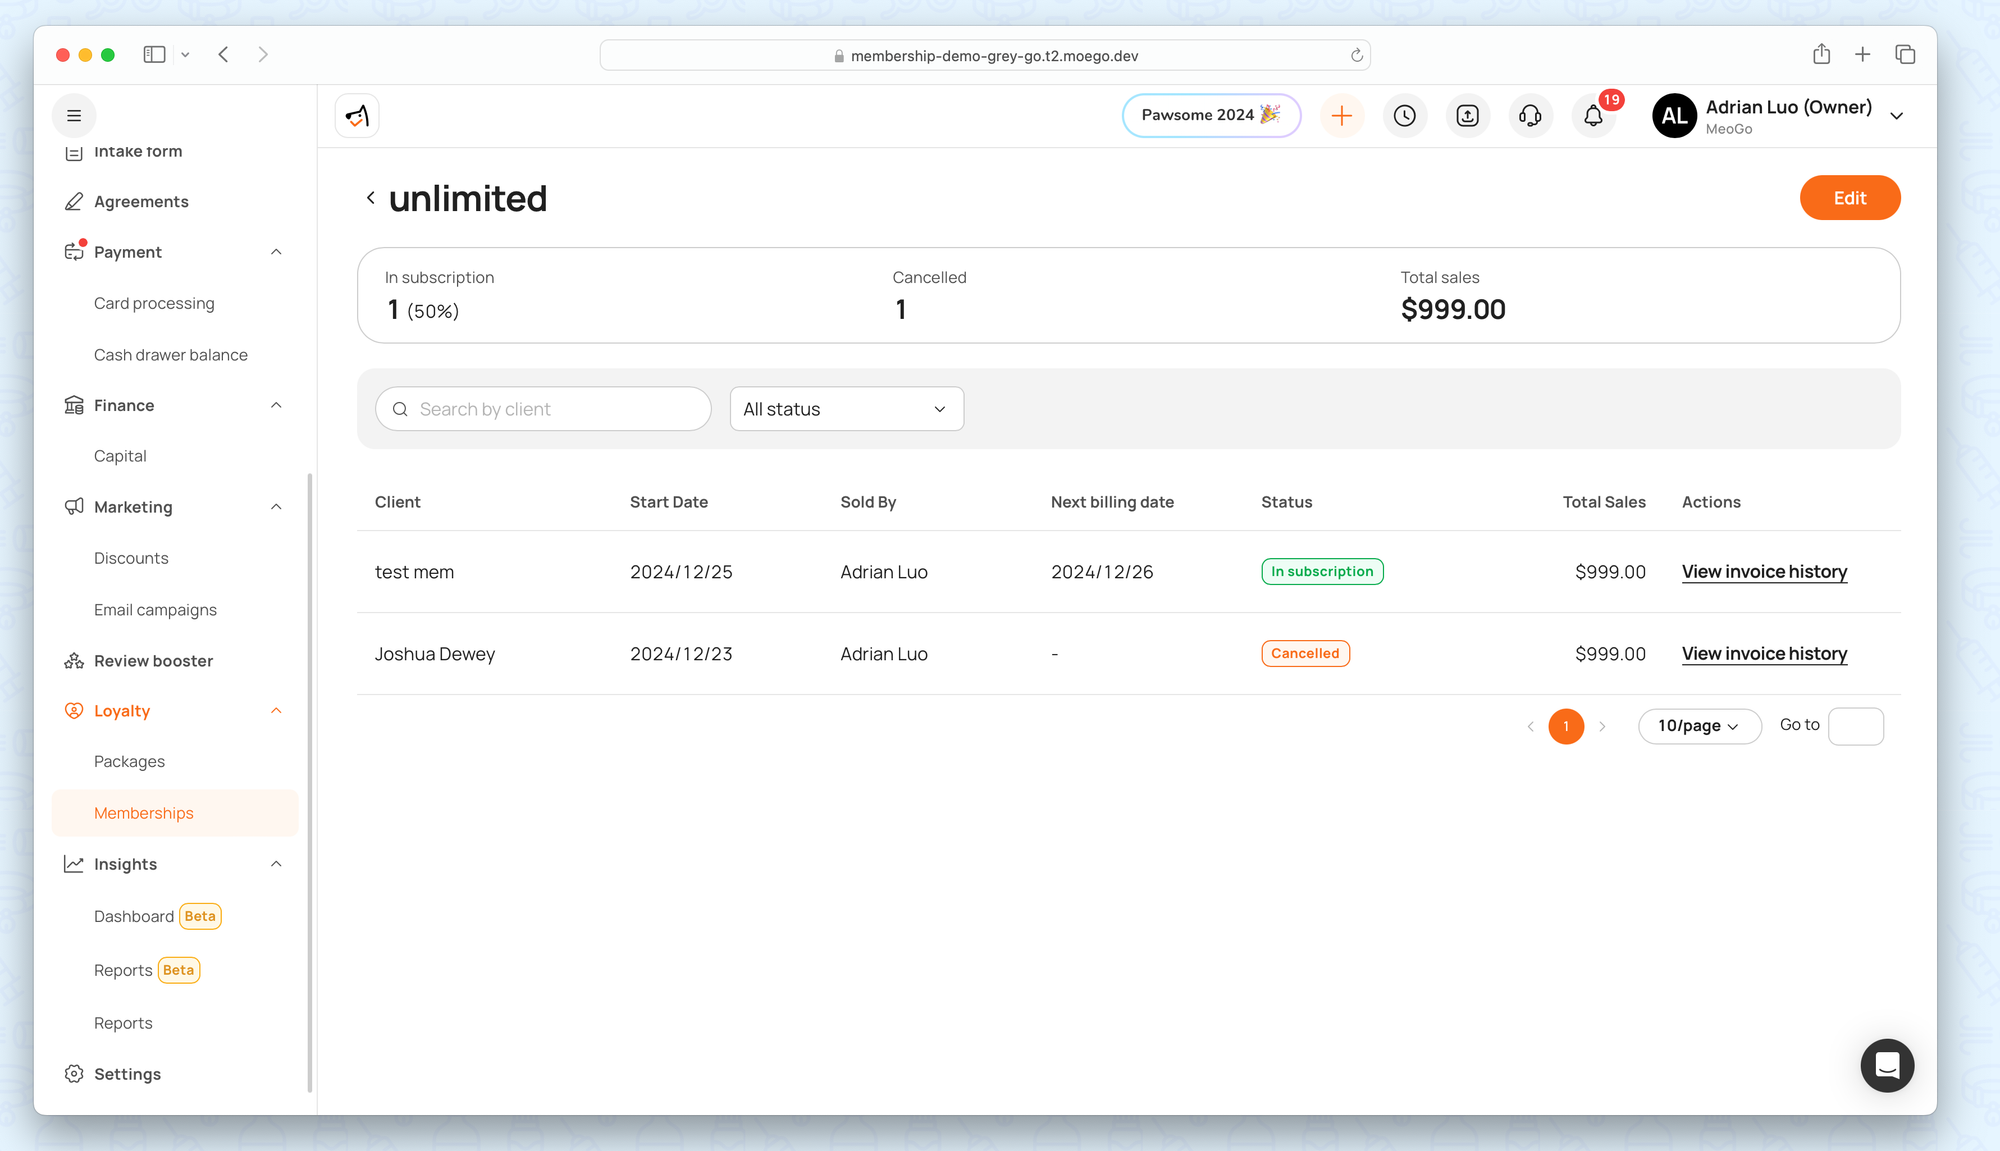Click the Pawsome 2024 banner button
2000x1151 pixels.
pyautogui.click(x=1210, y=116)
